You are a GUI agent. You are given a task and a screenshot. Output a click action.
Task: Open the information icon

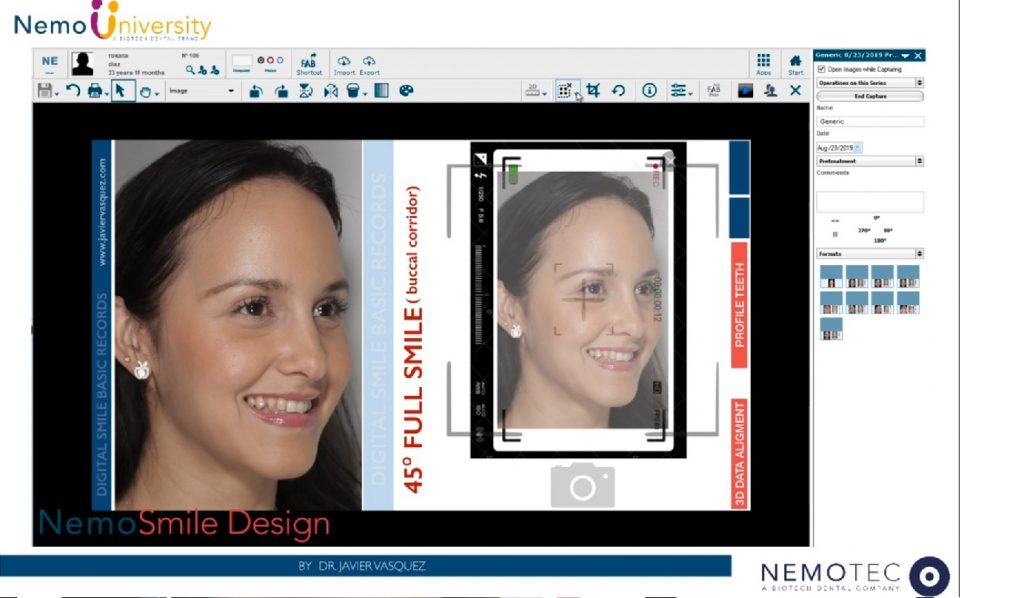pyautogui.click(x=649, y=91)
